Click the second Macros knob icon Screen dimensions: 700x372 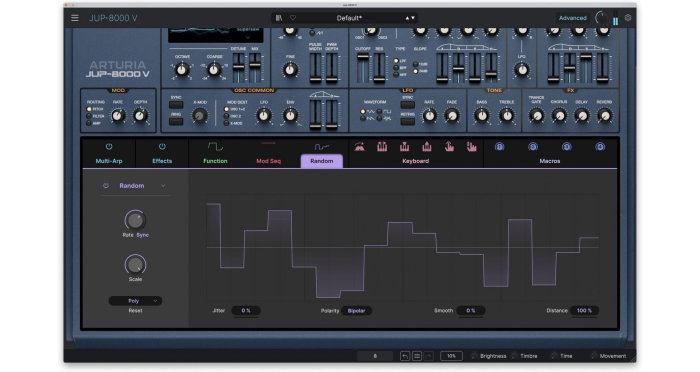[533, 146]
